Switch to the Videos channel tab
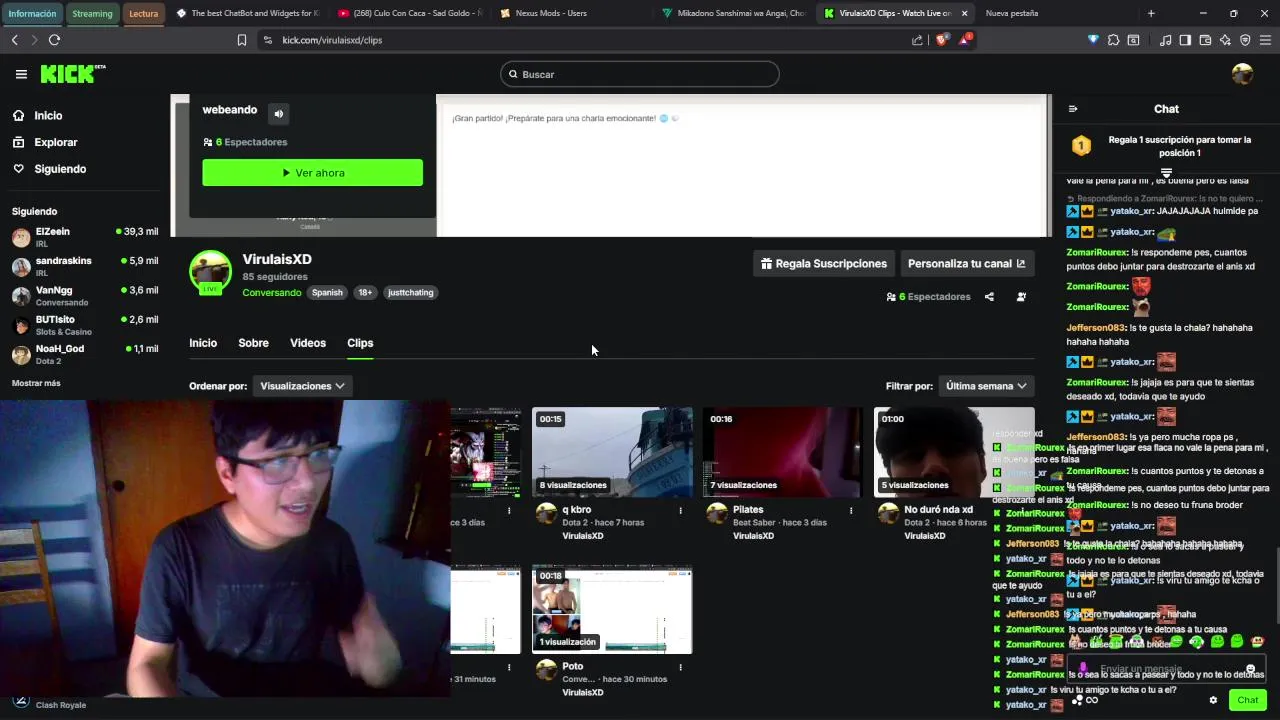This screenshot has width=1280, height=720. pos(308,343)
